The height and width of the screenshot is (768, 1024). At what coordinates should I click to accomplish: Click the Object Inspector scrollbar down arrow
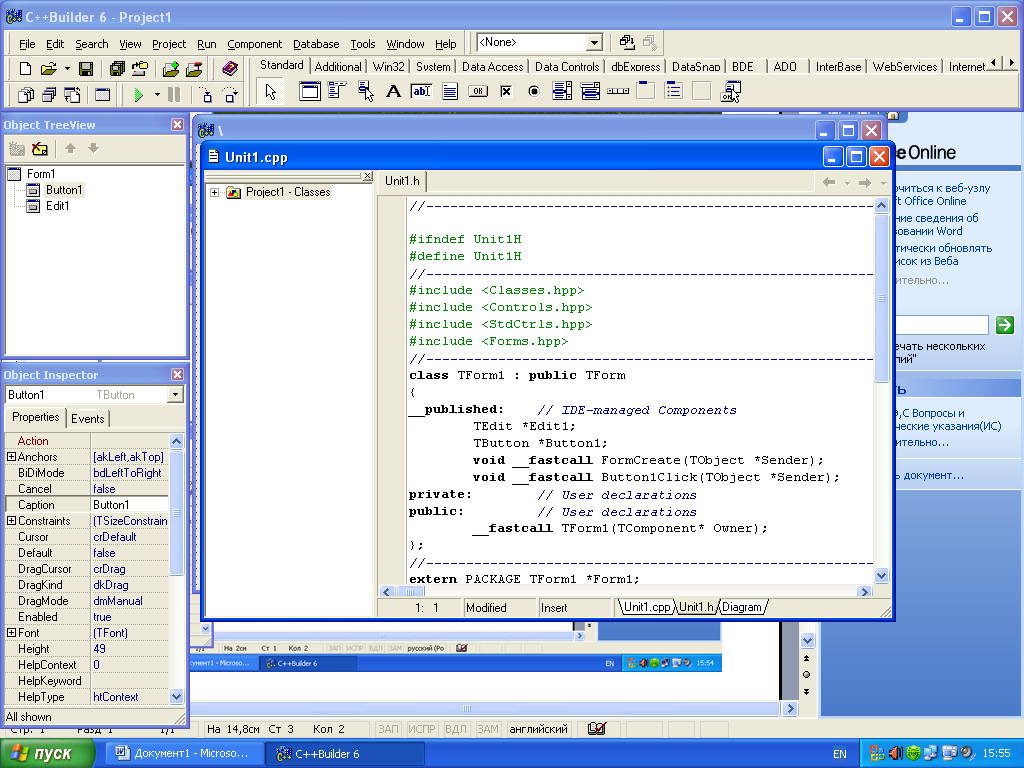pos(176,697)
